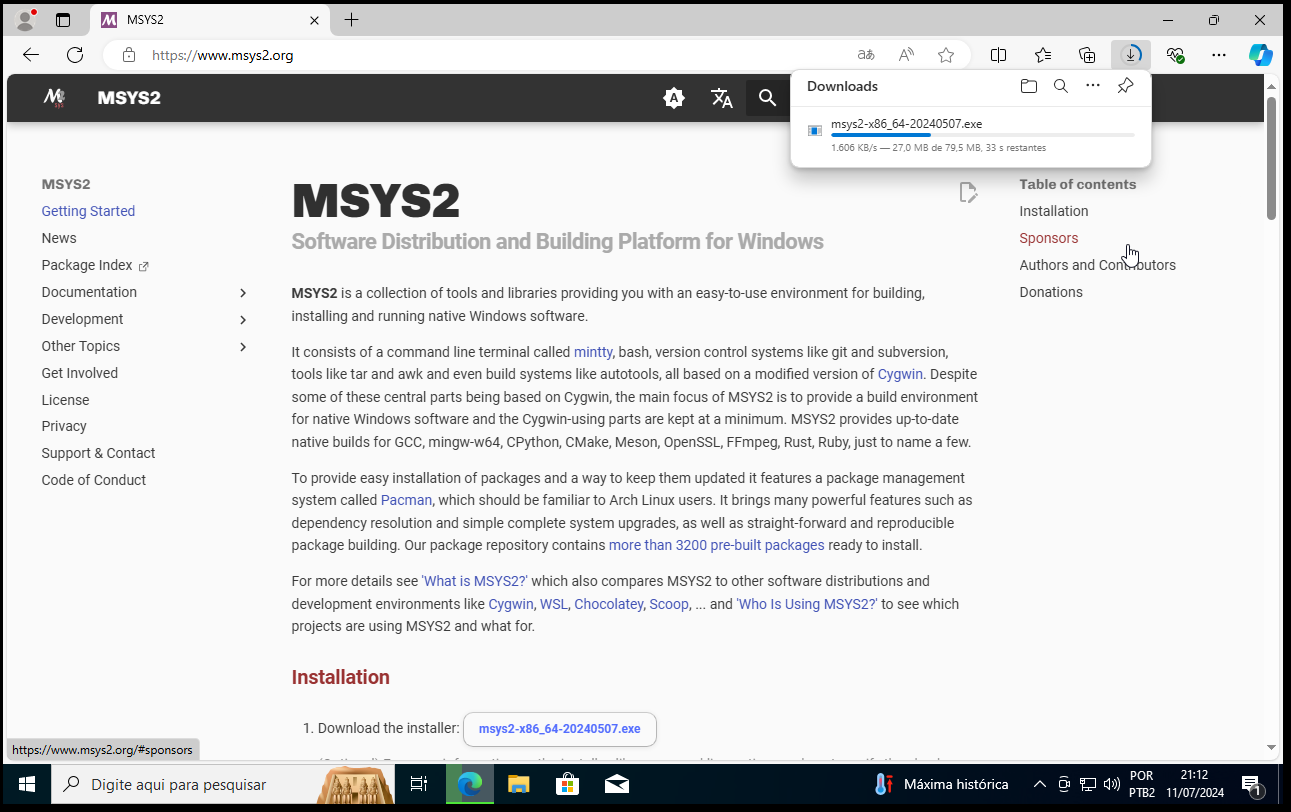Image resolution: width=1291 pixels, height=812 pixels.
Task: Open Browser essentials heart icon
Action: 1175,55
